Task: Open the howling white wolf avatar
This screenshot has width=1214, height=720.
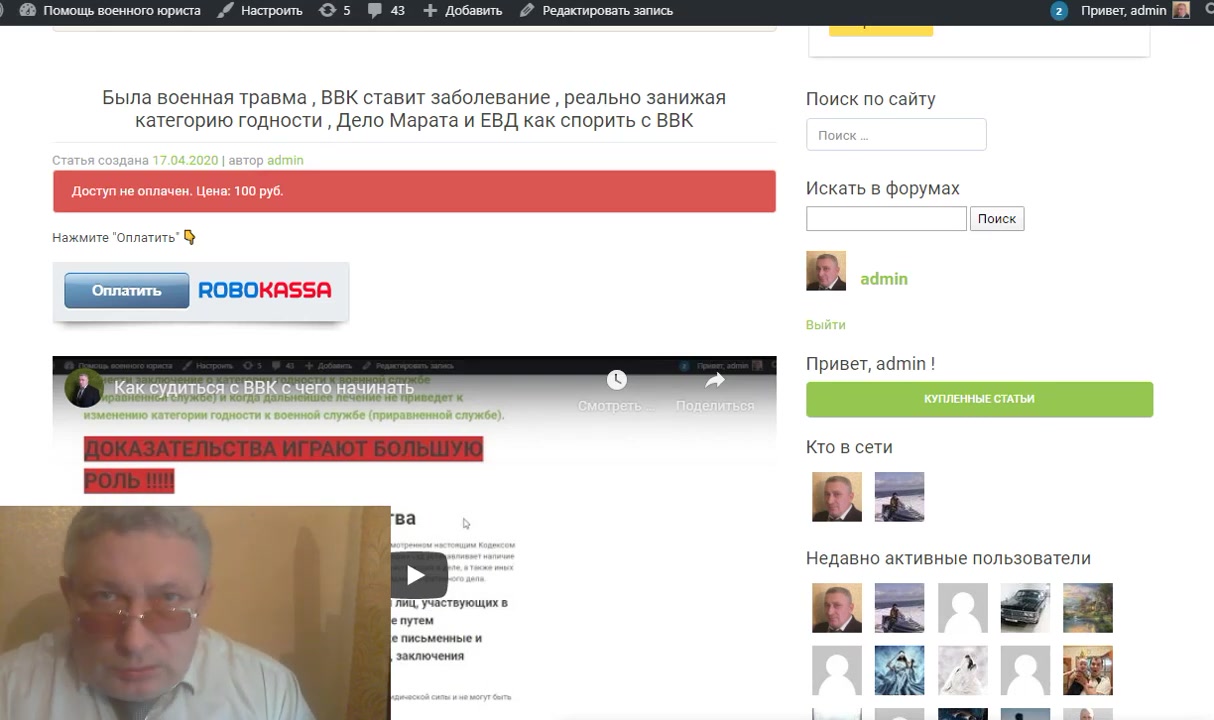Action: tap(963, 670)
